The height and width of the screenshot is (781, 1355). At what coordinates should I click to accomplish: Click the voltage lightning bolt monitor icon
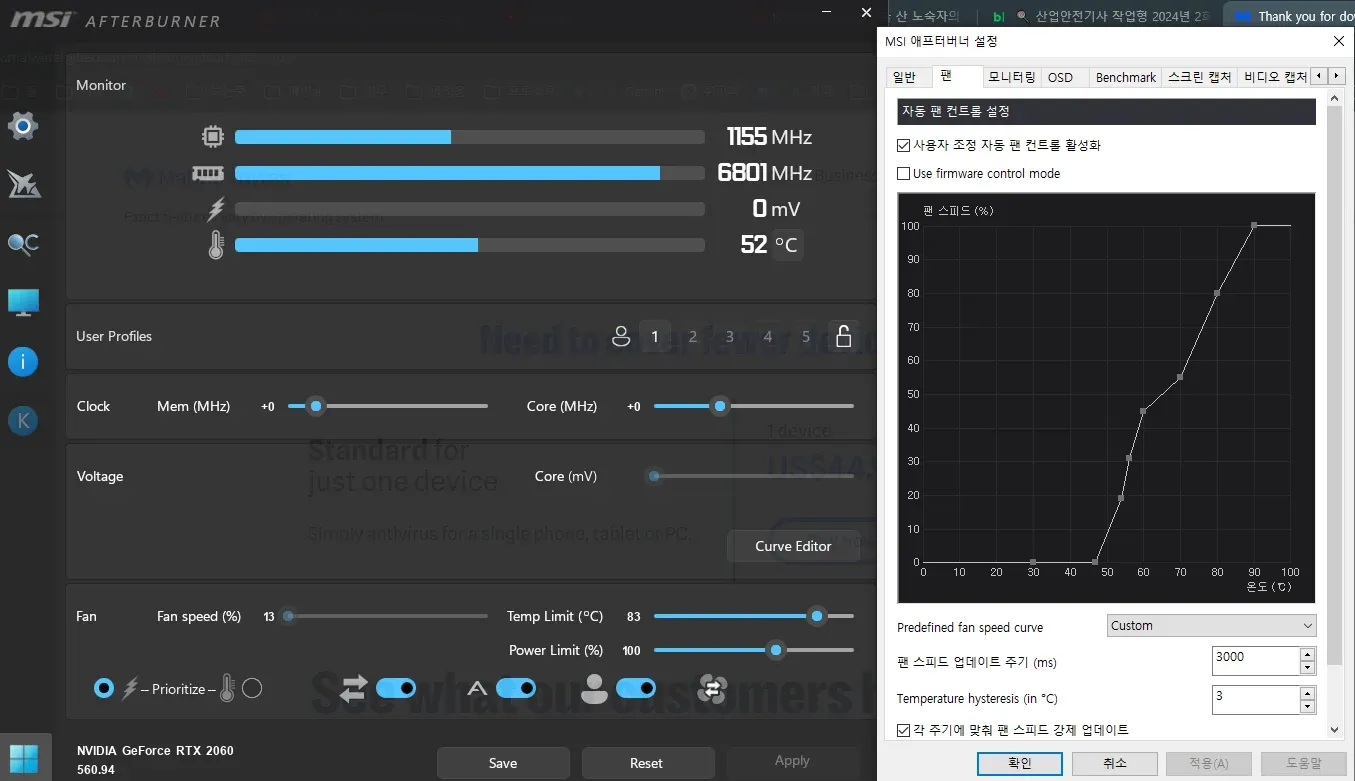[x=216, y=209]
